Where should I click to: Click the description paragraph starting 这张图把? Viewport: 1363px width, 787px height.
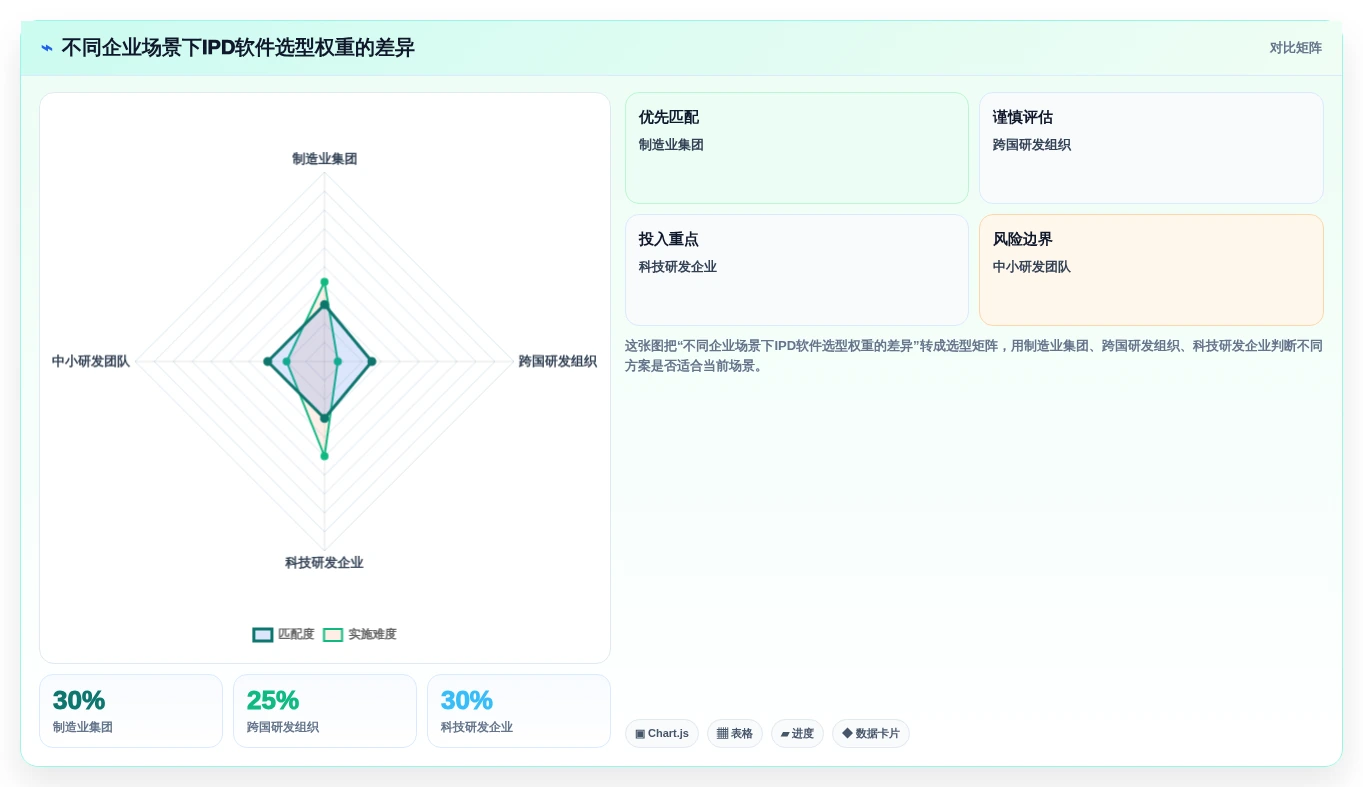[974, 356]
